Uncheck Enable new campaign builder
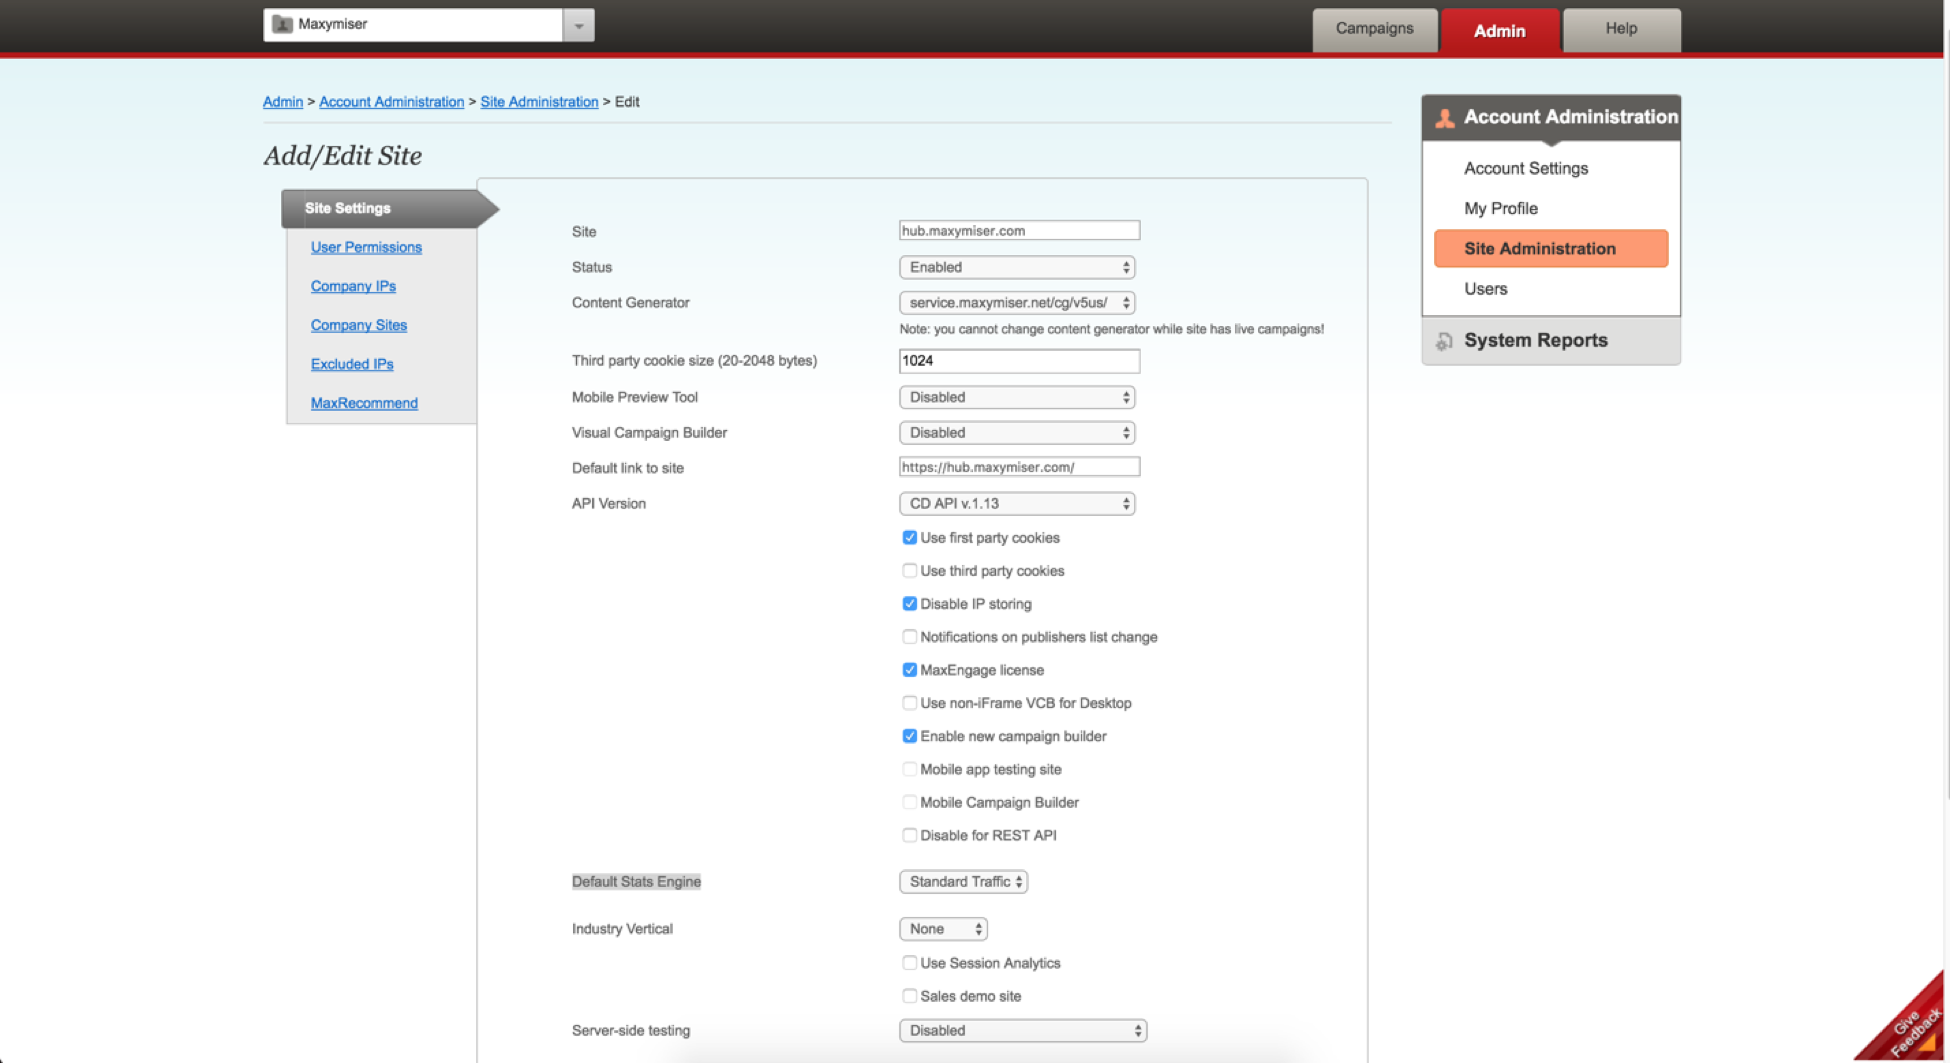 tap(909, 736)
